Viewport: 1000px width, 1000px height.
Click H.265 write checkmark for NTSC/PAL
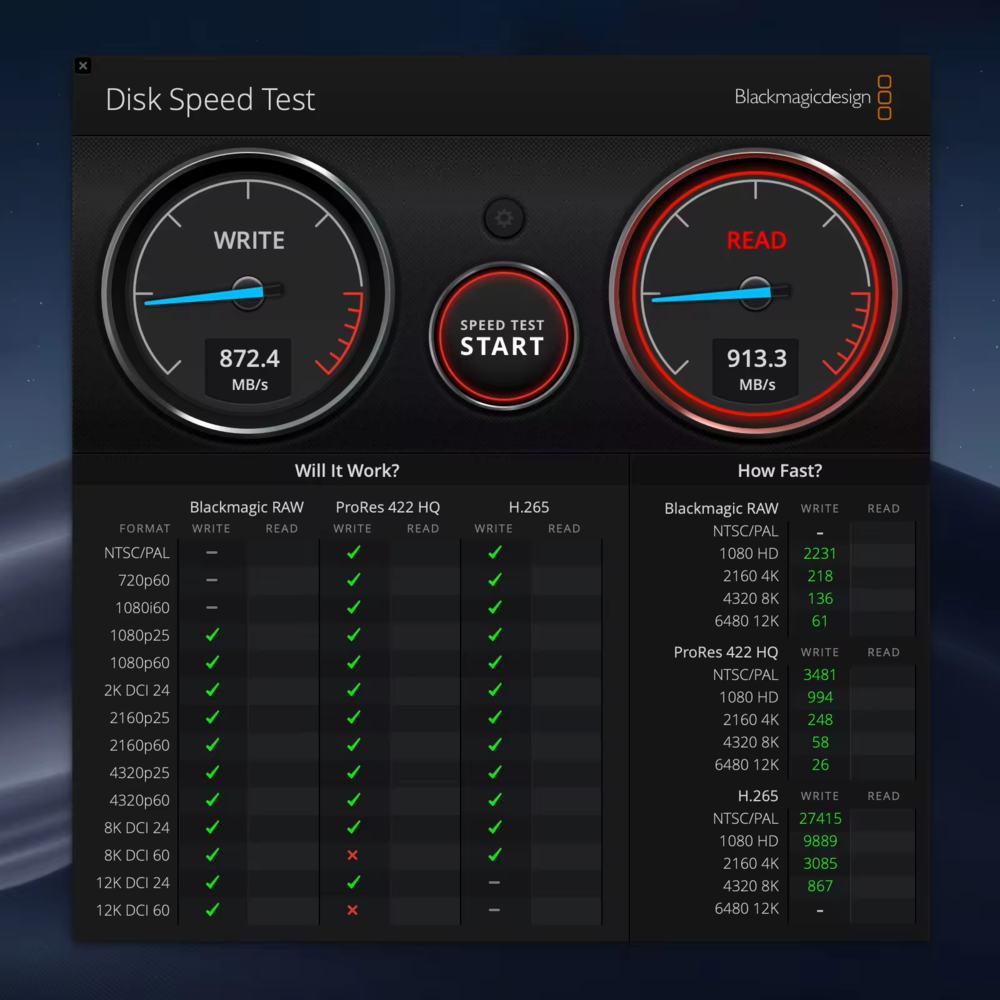(x=495, y=552)
